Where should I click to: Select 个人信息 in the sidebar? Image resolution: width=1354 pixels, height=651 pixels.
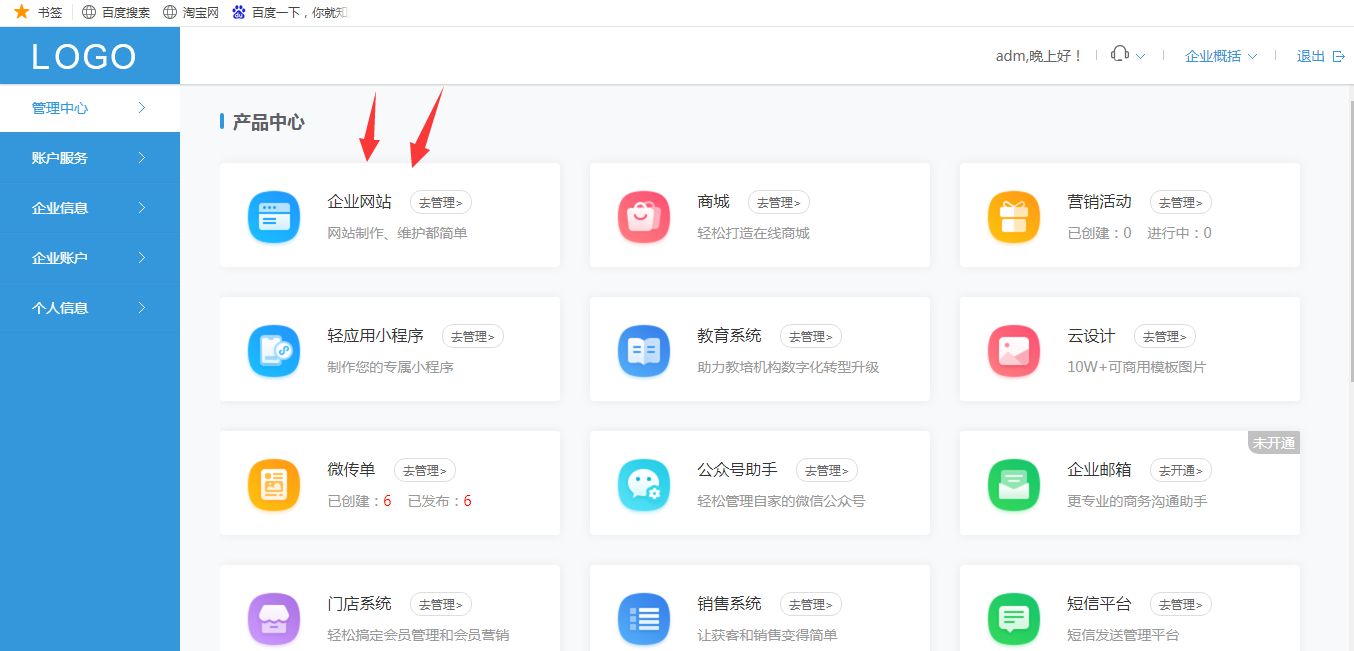point(90,308)
